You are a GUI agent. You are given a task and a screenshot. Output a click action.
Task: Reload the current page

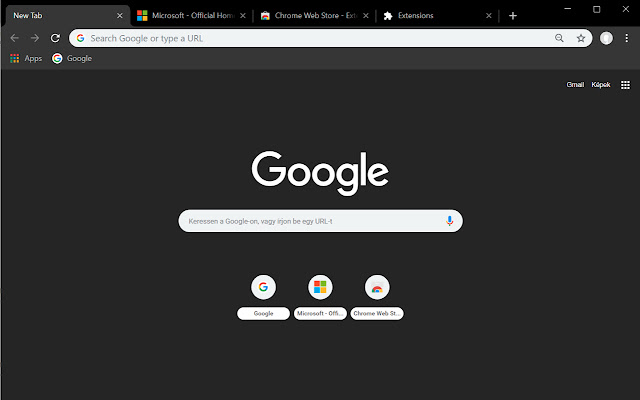click(x=55, y=38)
